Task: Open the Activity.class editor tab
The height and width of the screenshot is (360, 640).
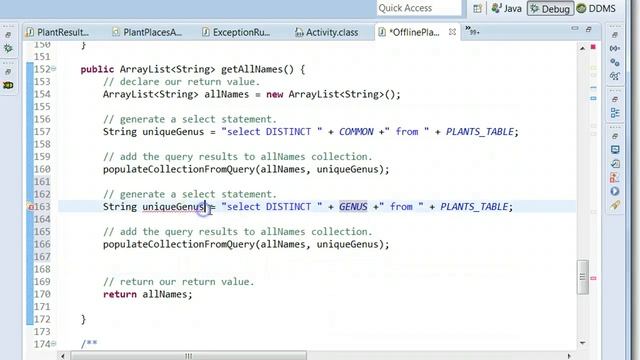Action: [327, 32]
